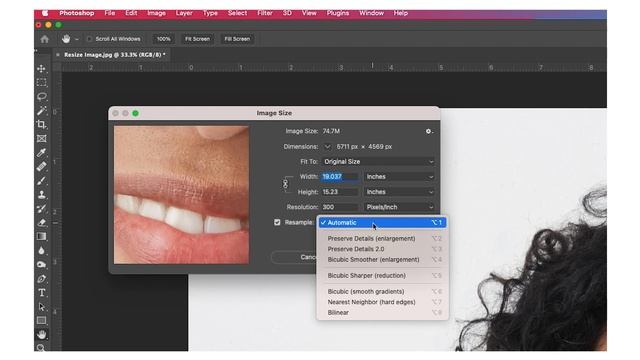The height and width of the screenshot is (360, 640).
Task: Select the History Brush tool
Action: click(x=42, y=209)
